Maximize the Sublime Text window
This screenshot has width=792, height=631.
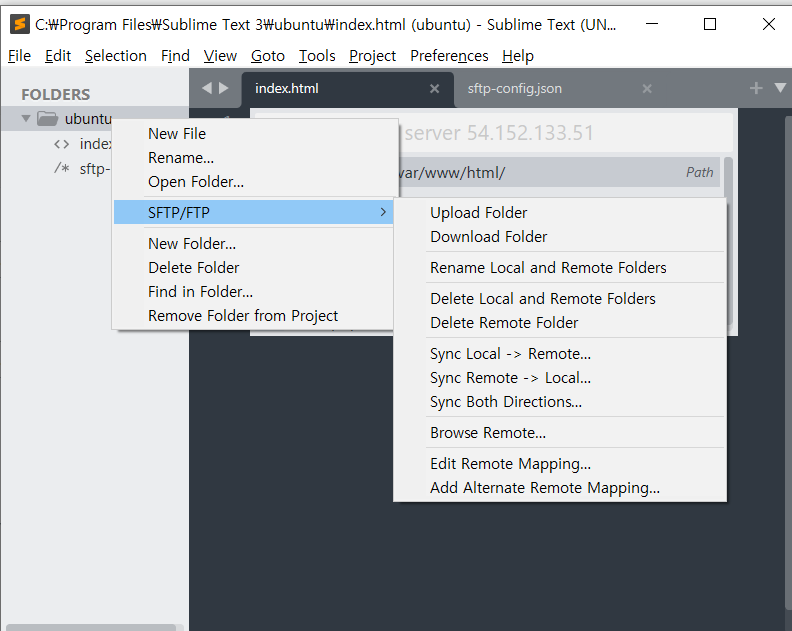(710, 24)
